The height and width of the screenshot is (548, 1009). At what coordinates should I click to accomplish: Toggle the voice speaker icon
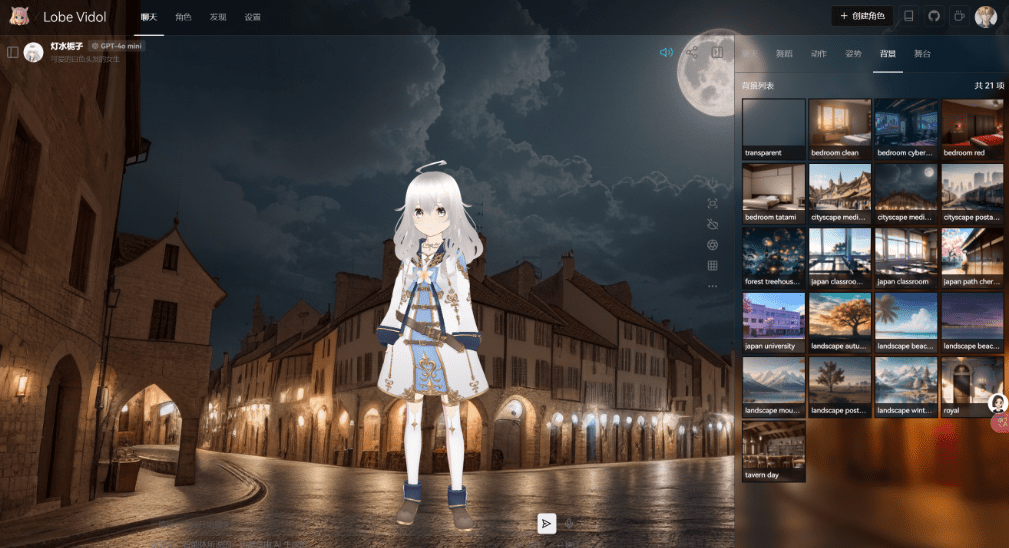point(666,52)
